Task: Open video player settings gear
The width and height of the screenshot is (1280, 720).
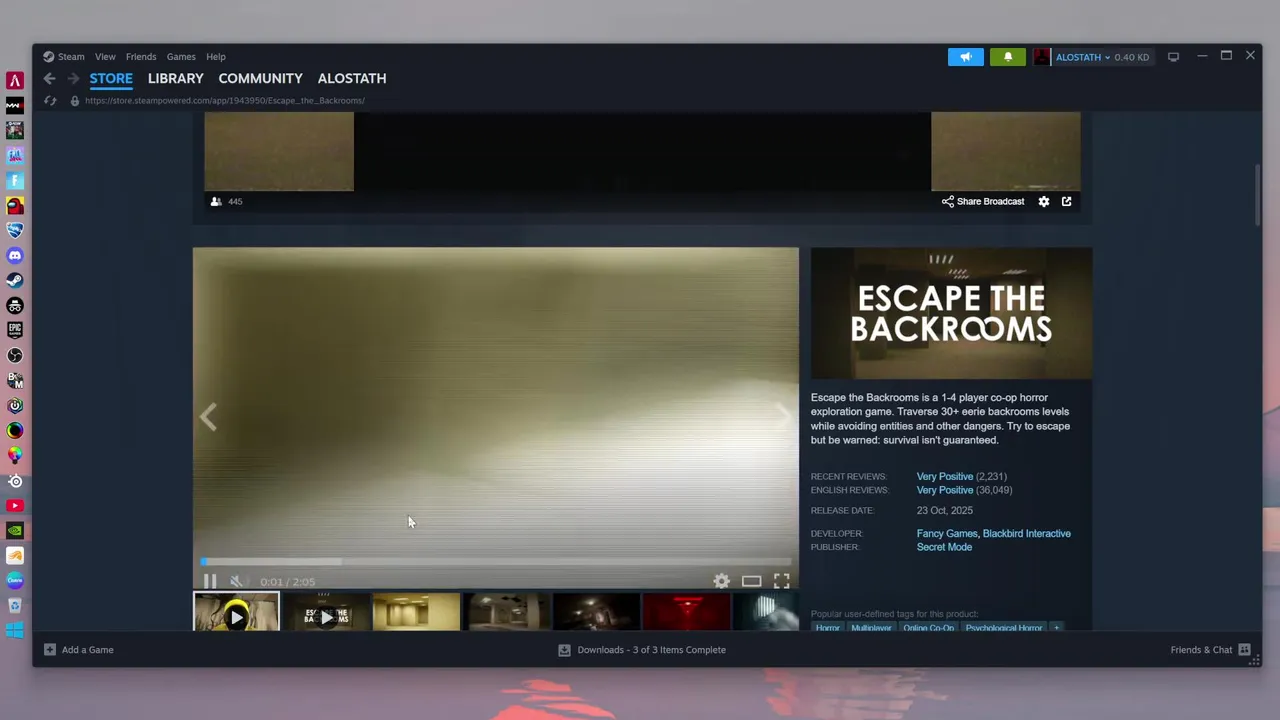Action: point(721,581)
